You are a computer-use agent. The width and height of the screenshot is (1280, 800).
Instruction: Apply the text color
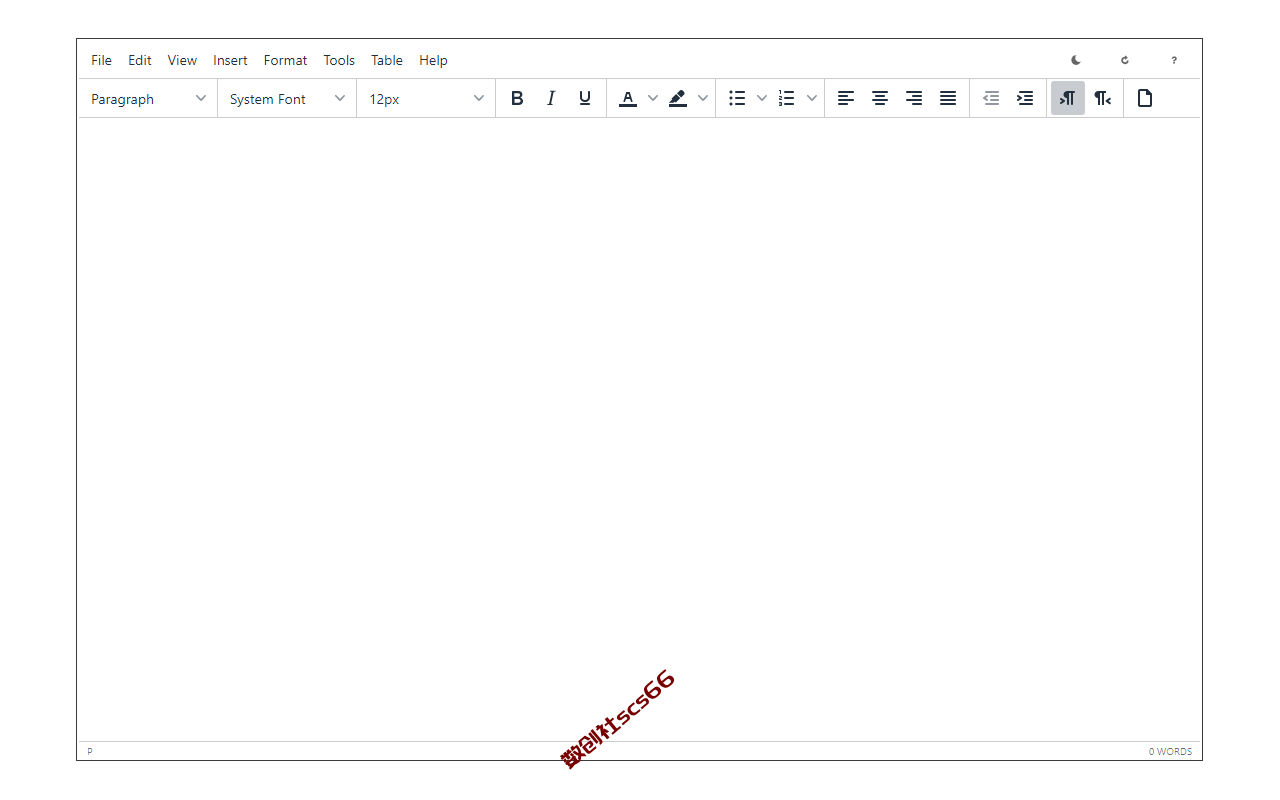628,98
